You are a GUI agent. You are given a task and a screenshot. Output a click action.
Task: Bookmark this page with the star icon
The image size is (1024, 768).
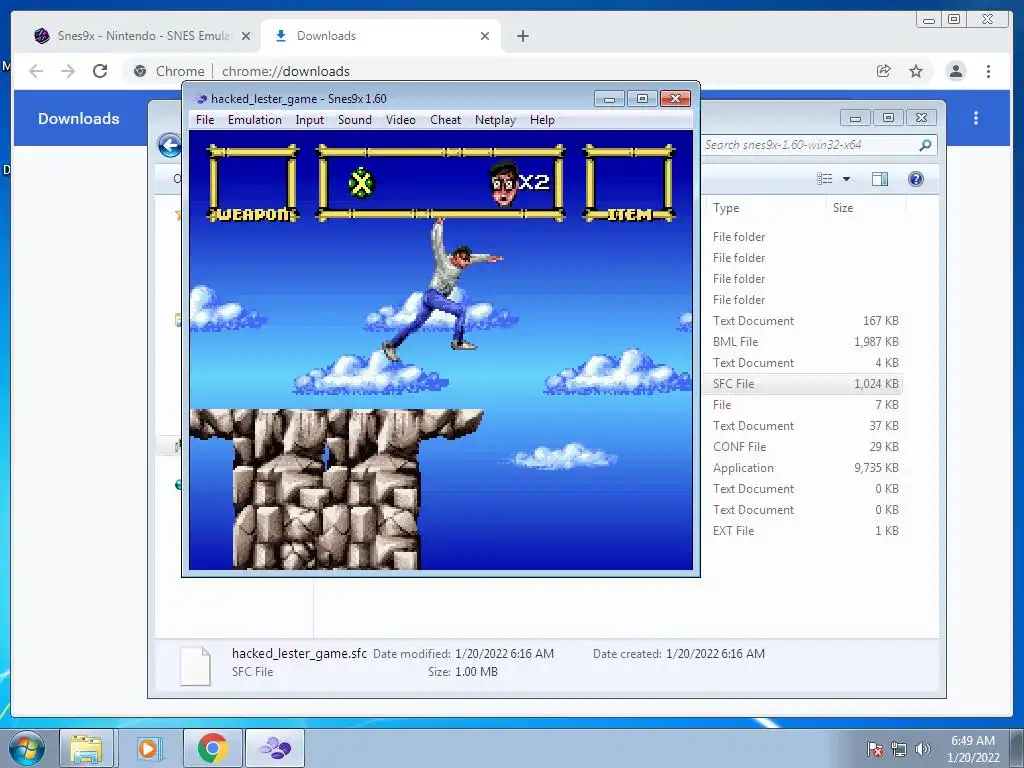coord(916,71)
